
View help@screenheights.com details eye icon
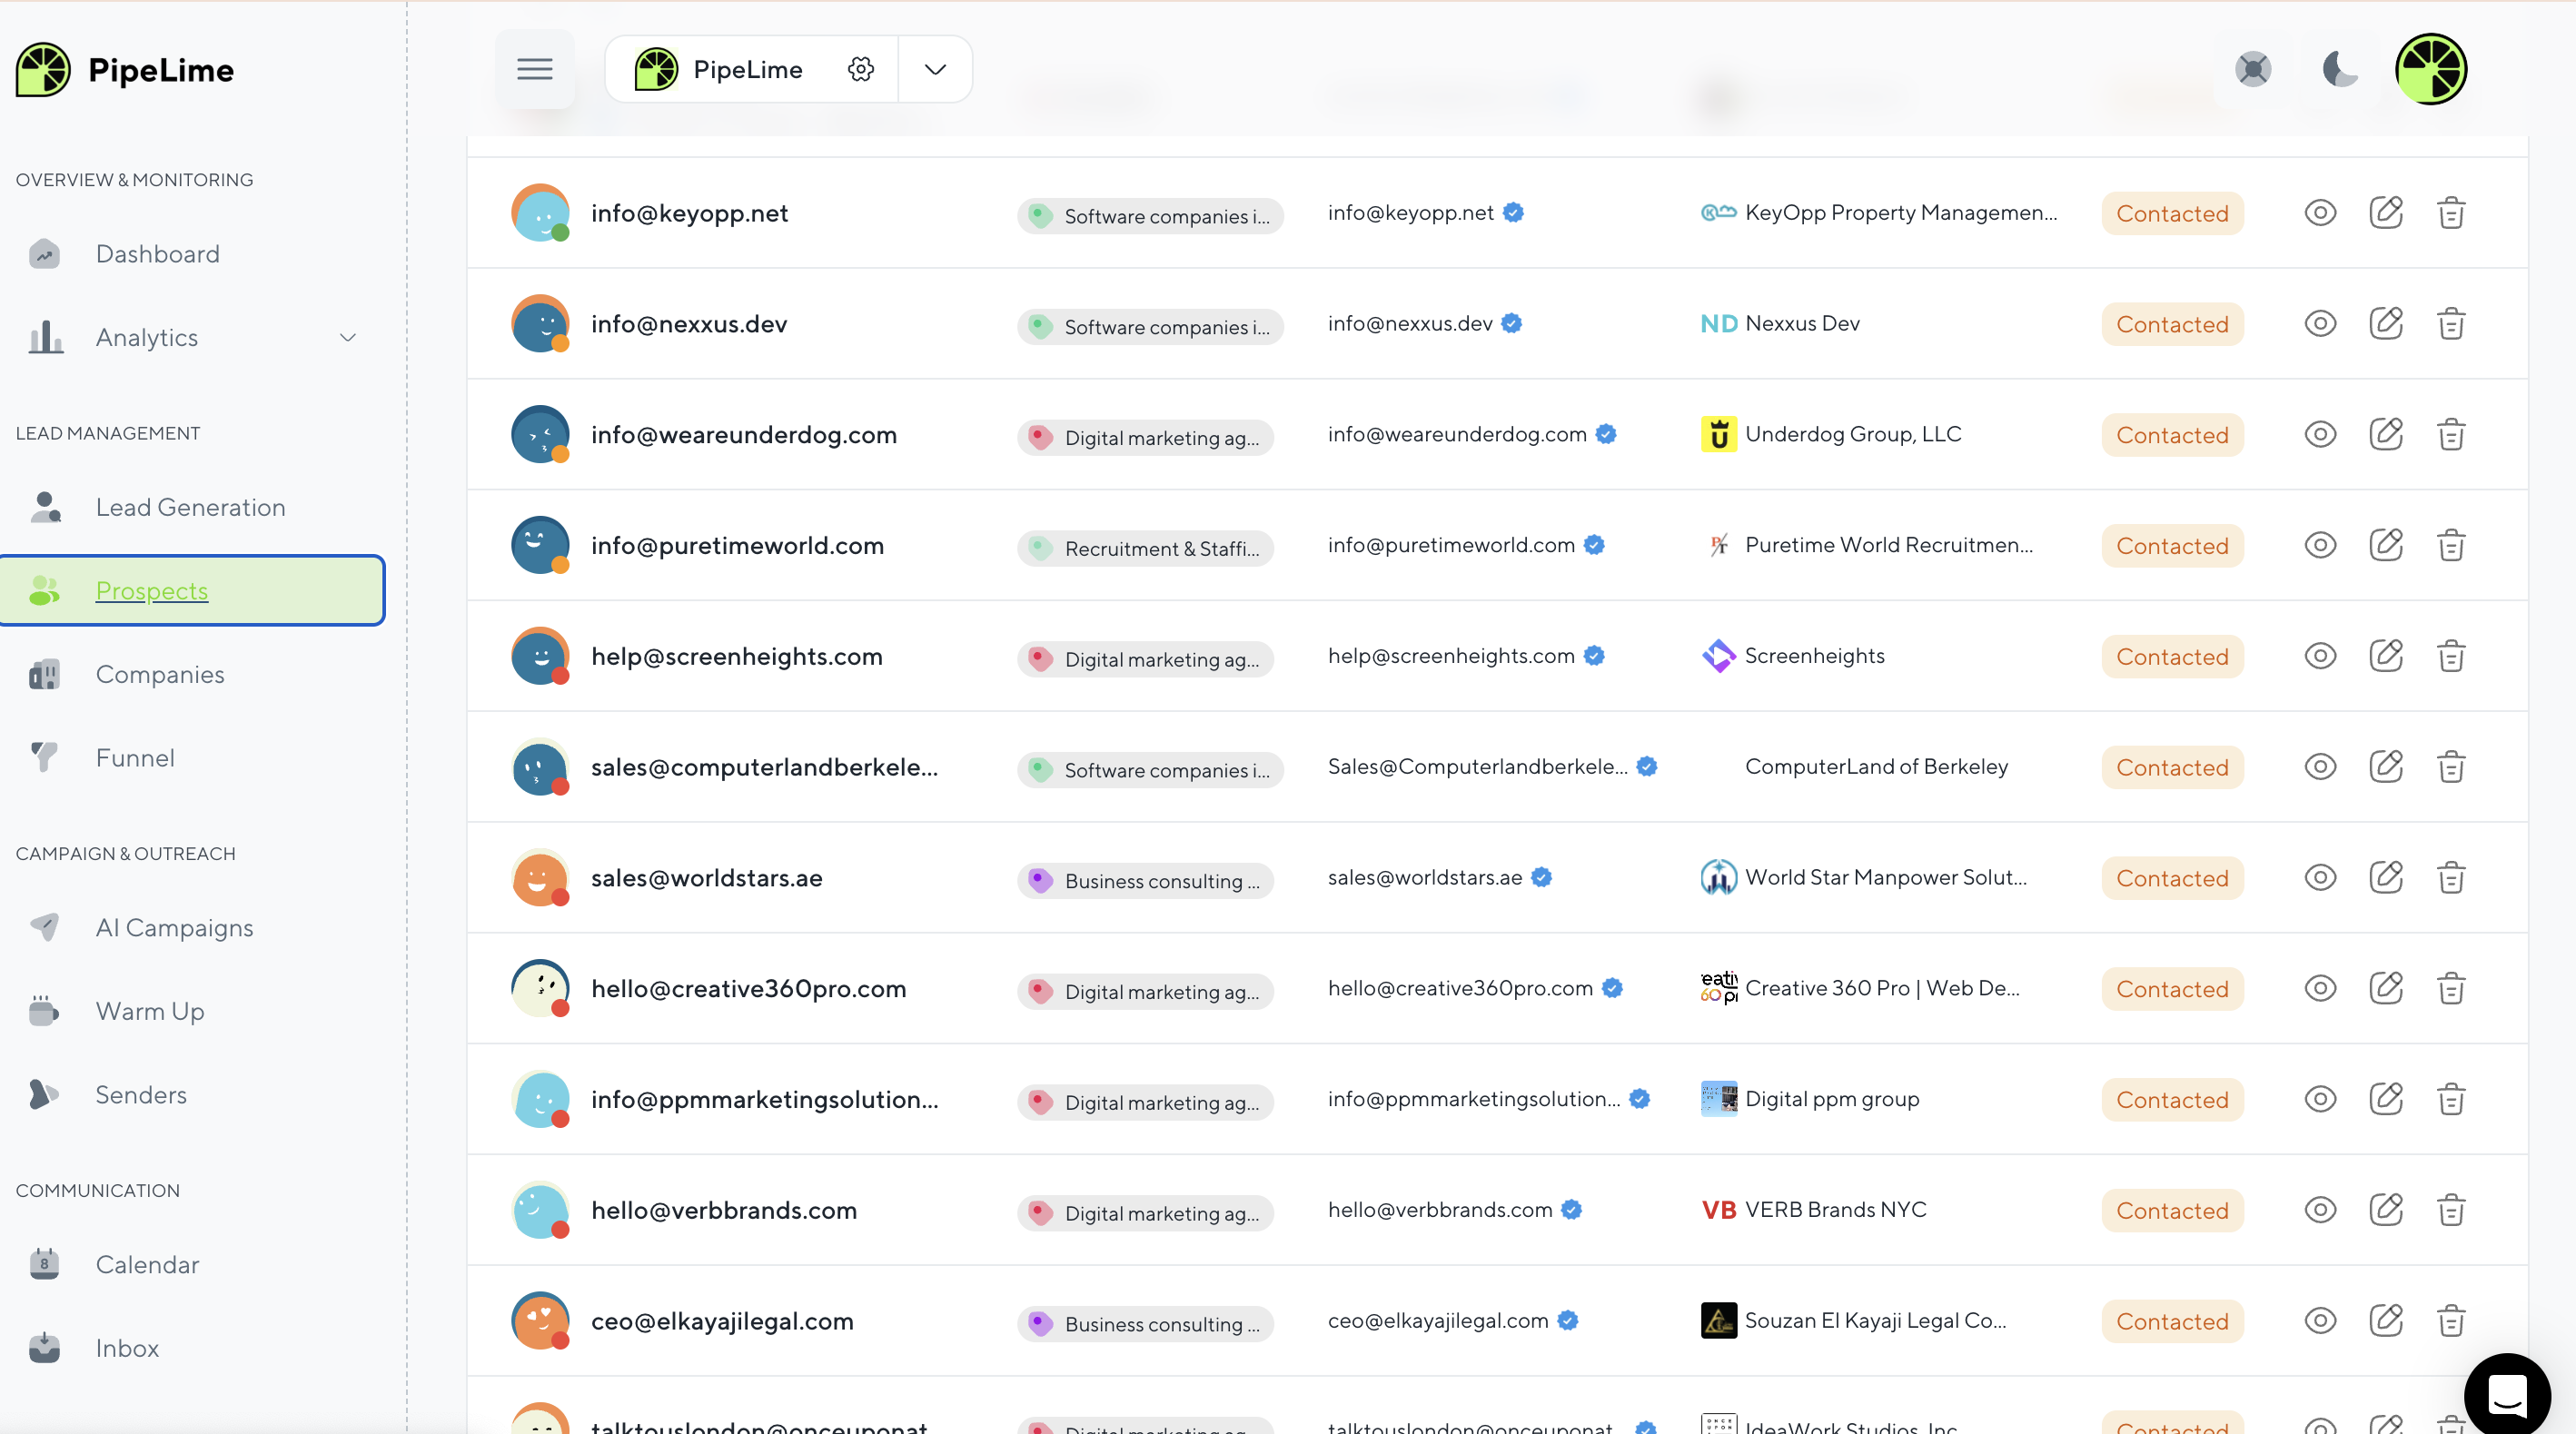click(2320, 656)
